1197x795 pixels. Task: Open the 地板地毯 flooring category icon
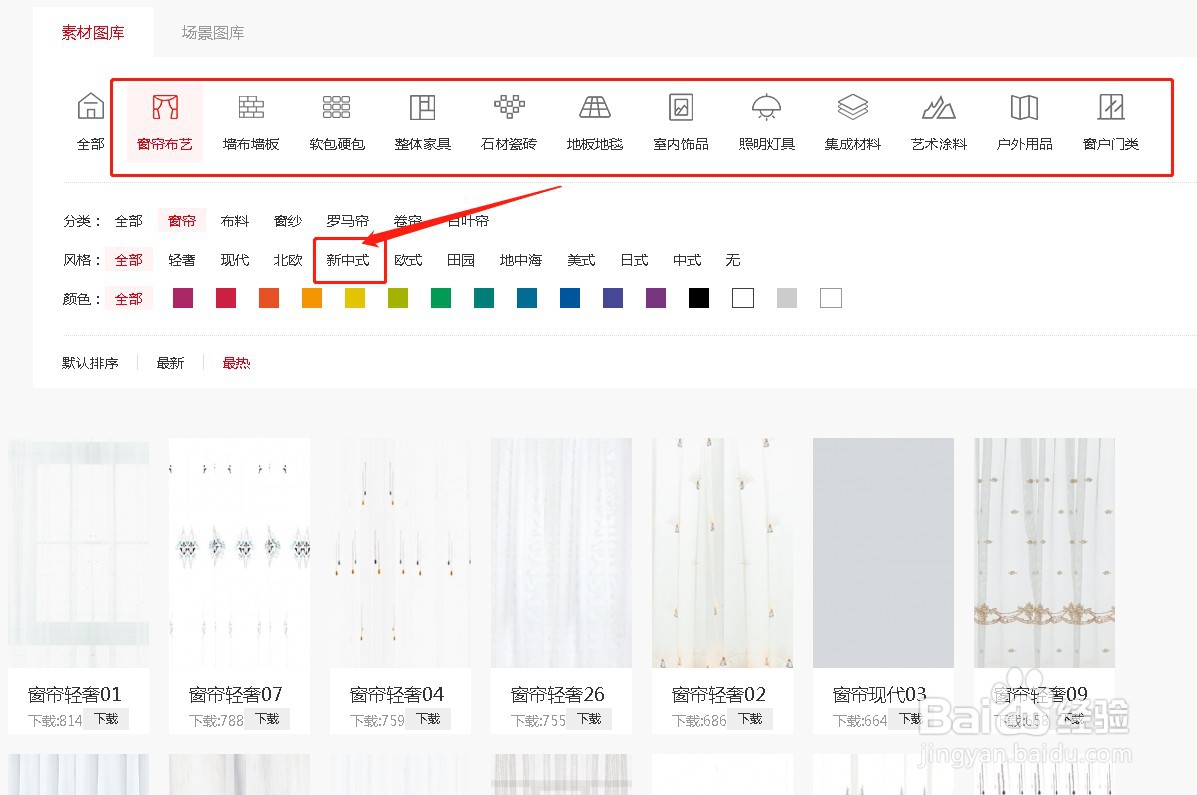pyautogui.click(x=594, y=120)
